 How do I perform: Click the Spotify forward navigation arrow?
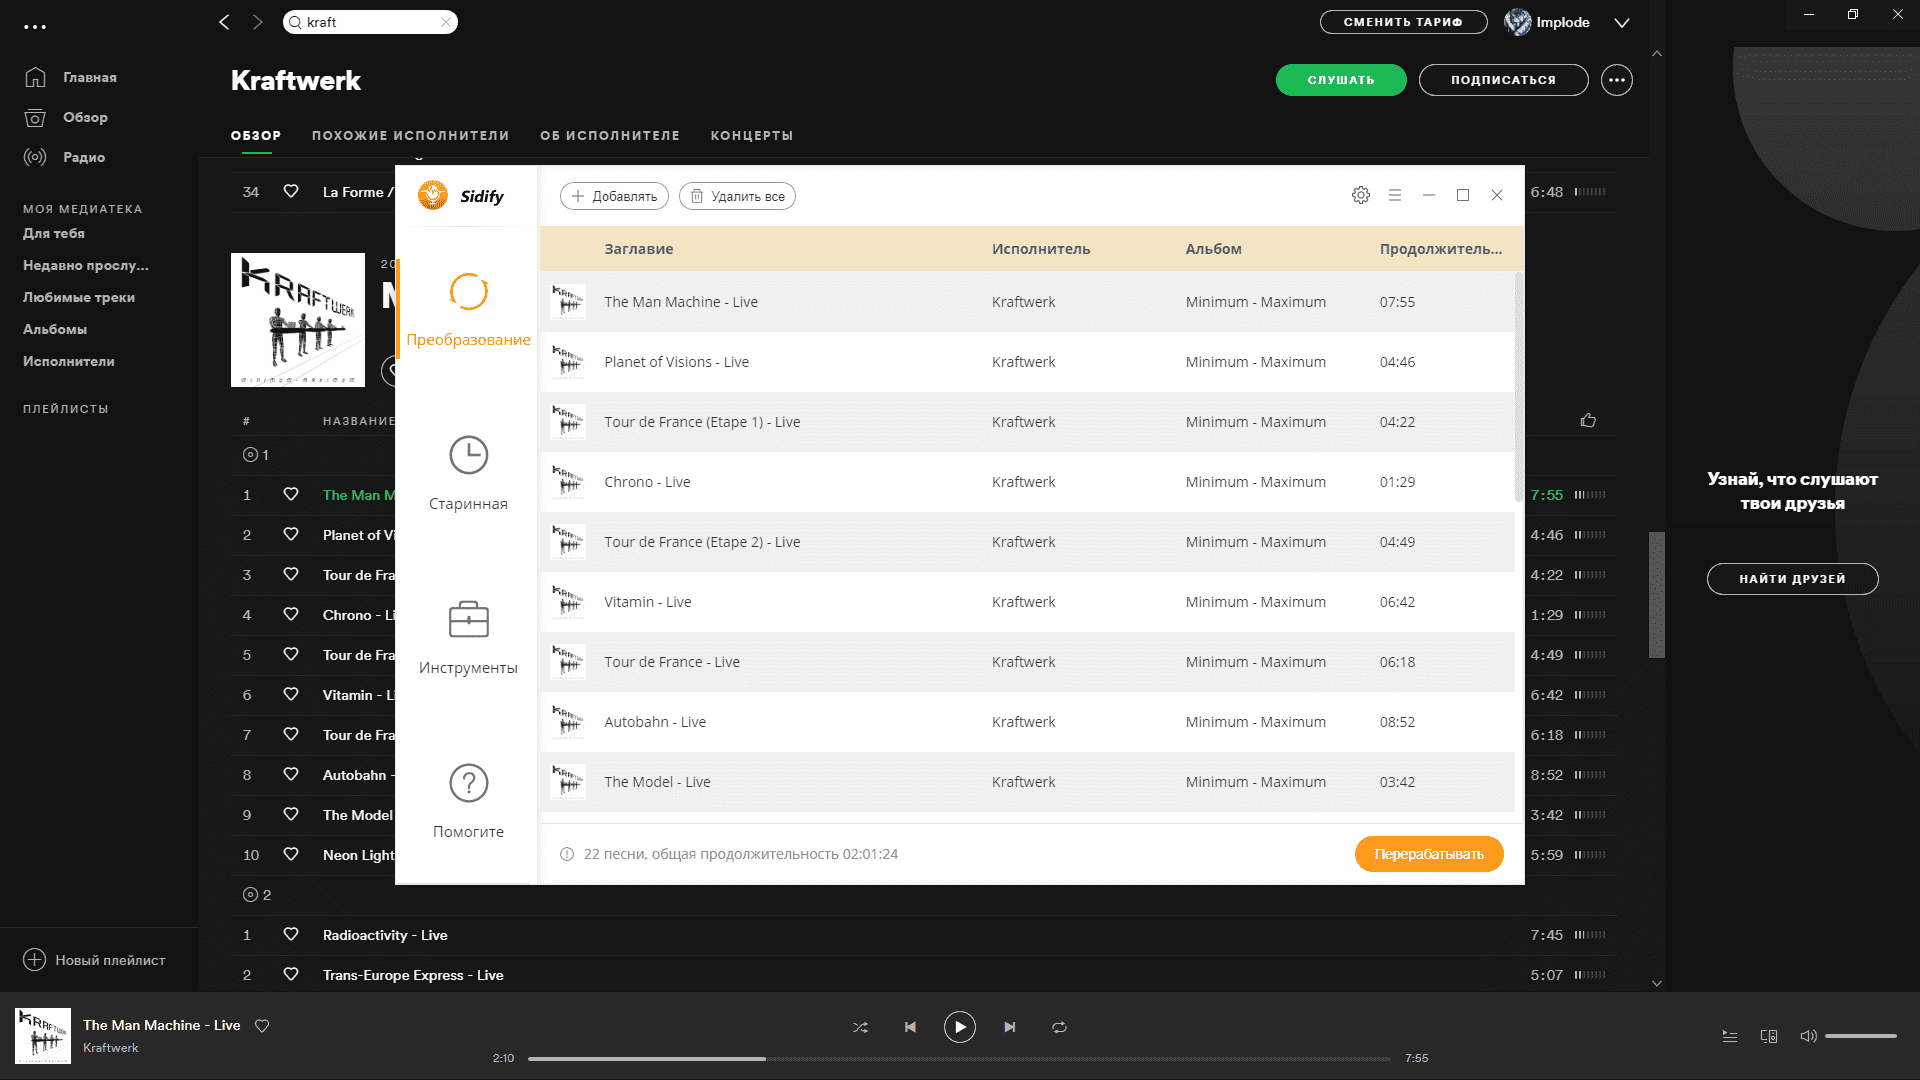pyautogui.click(x=257, y=22)
